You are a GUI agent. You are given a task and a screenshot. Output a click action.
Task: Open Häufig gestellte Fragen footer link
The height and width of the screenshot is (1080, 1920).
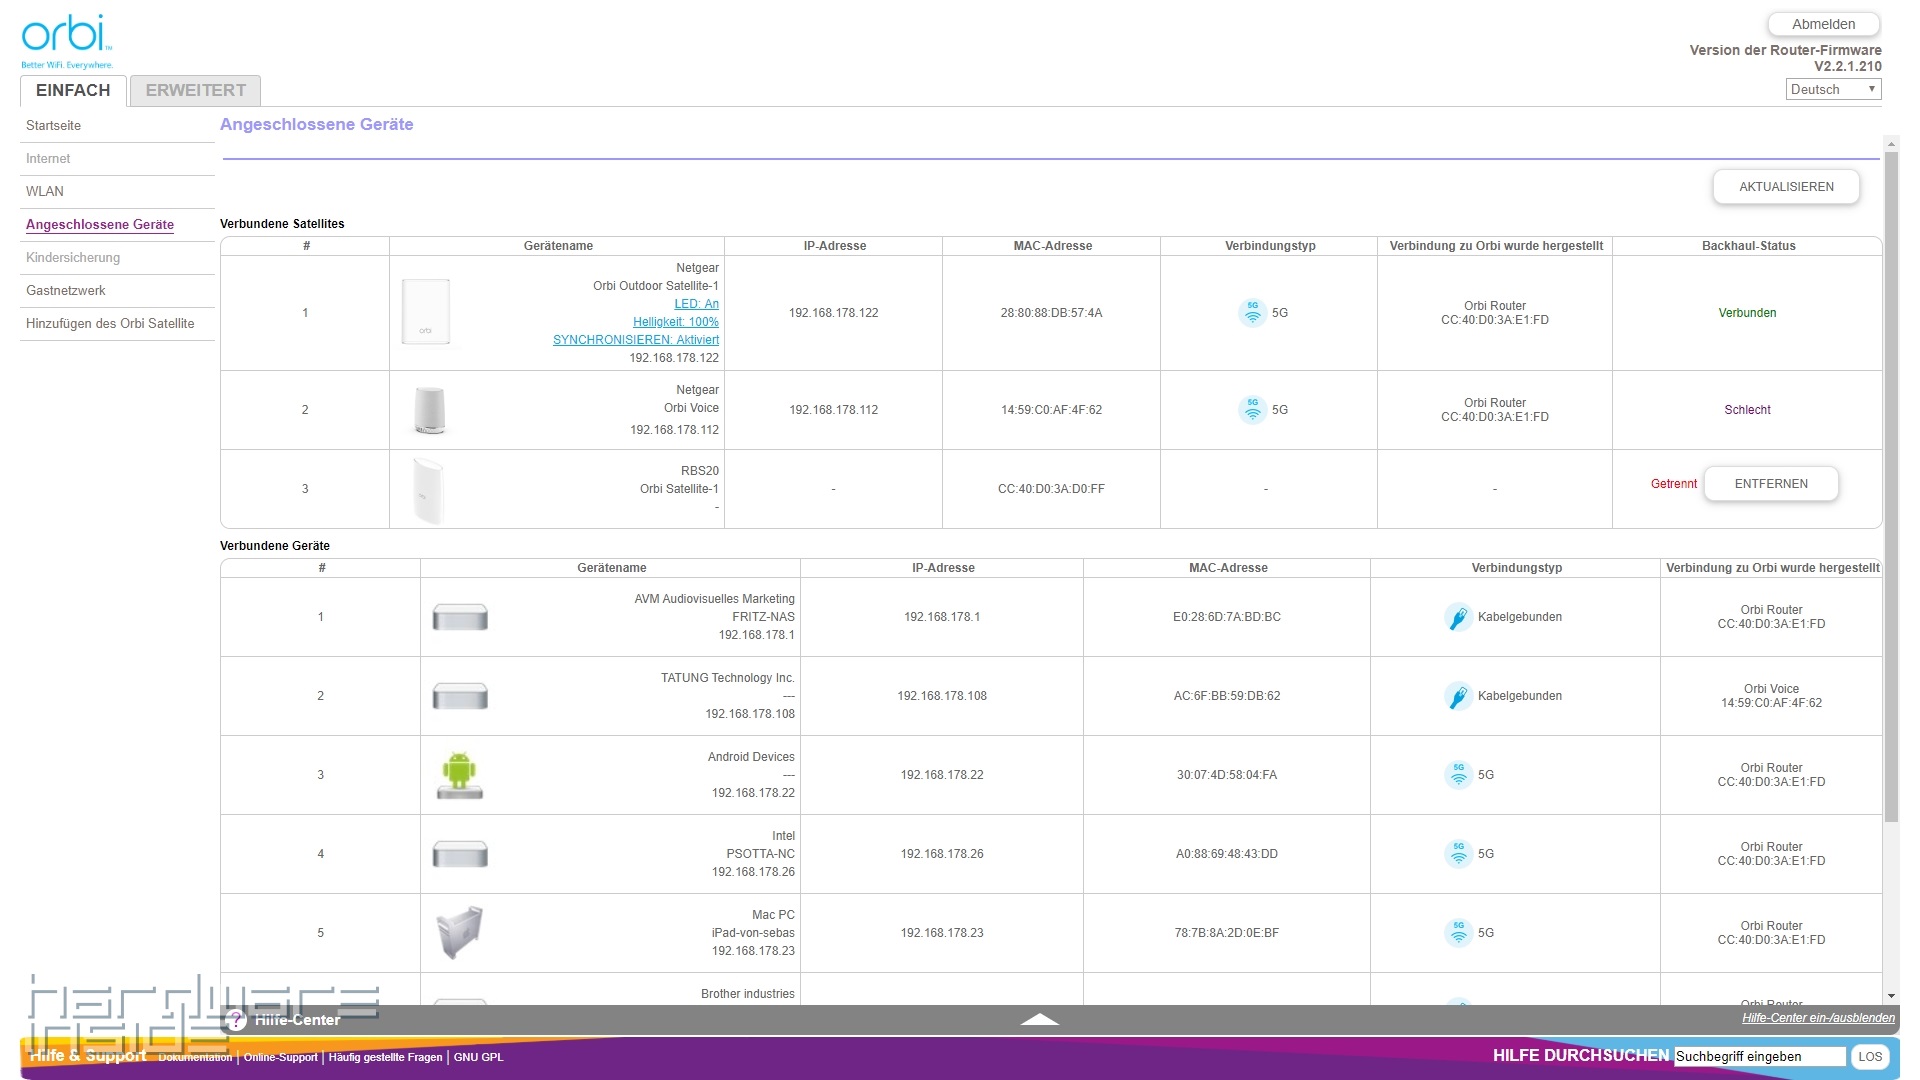click(385, 1057)
